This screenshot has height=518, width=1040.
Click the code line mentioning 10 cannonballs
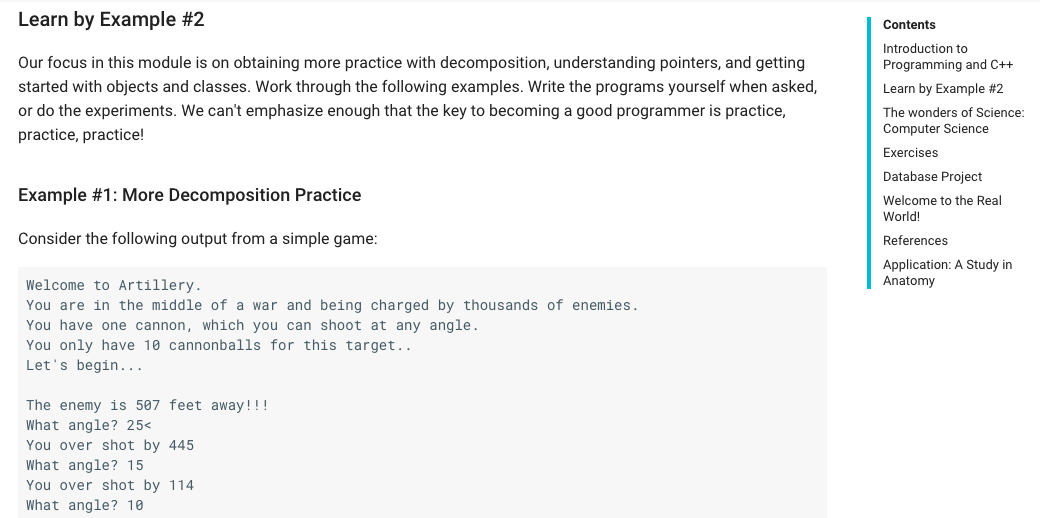tap(219, 346)
